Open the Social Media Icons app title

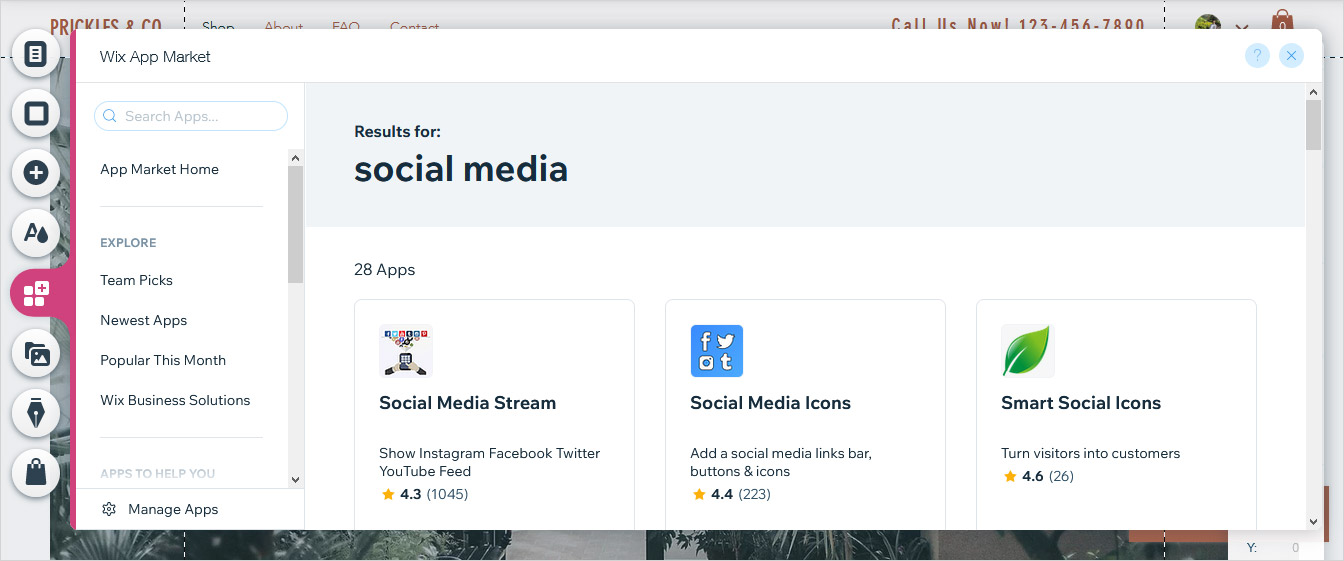coord(770,403)
